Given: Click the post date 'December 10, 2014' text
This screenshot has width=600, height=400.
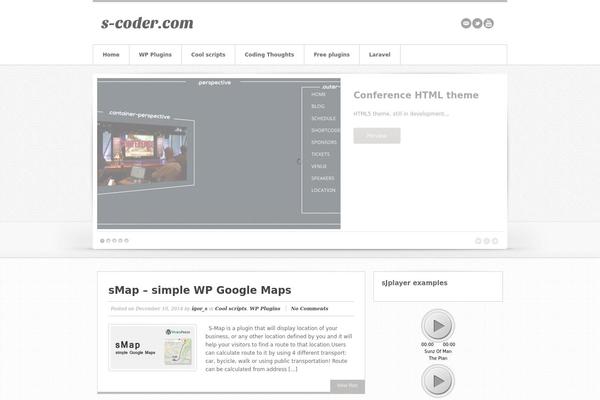Looking at the screenshot, I should [159, 309].
